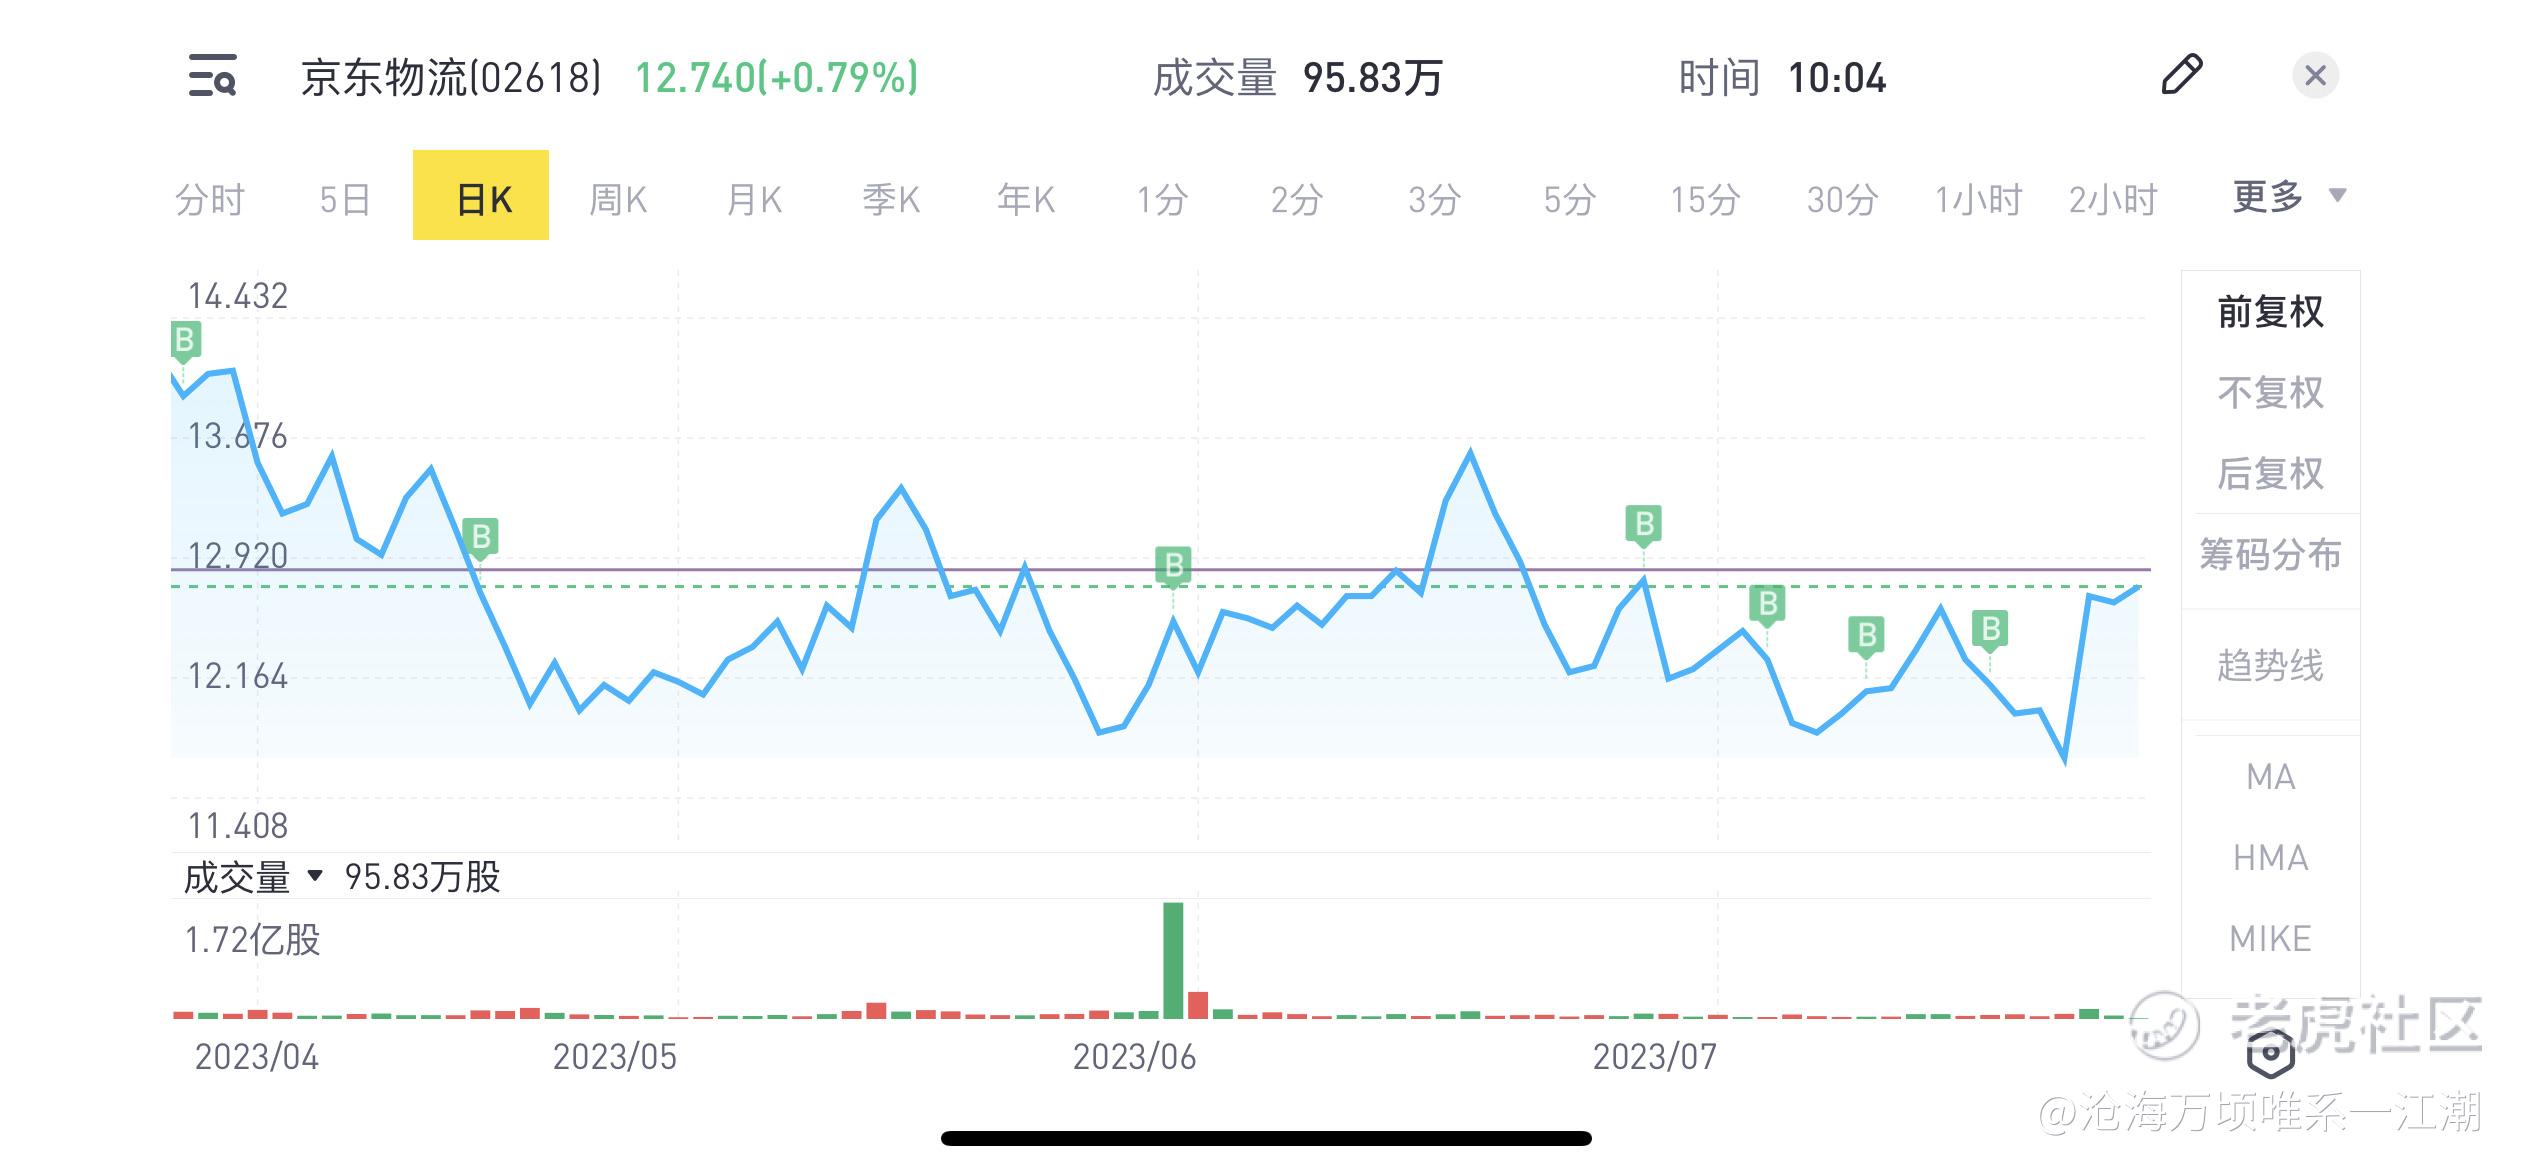Select the 3分 interval tab
2532x1170 pixels.
[x=1434, y=199]
